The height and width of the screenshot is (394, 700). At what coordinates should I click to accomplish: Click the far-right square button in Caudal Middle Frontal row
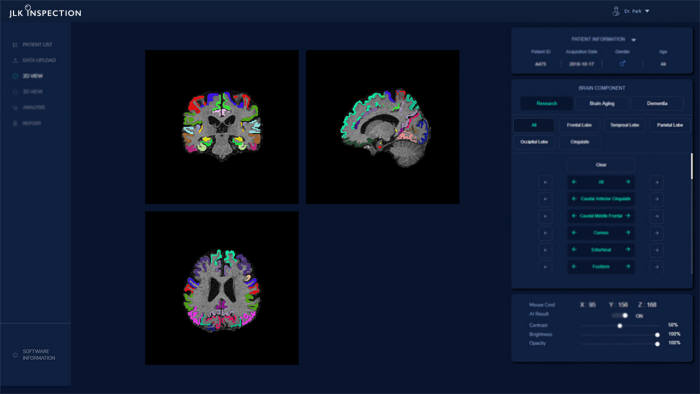point(657,216)
